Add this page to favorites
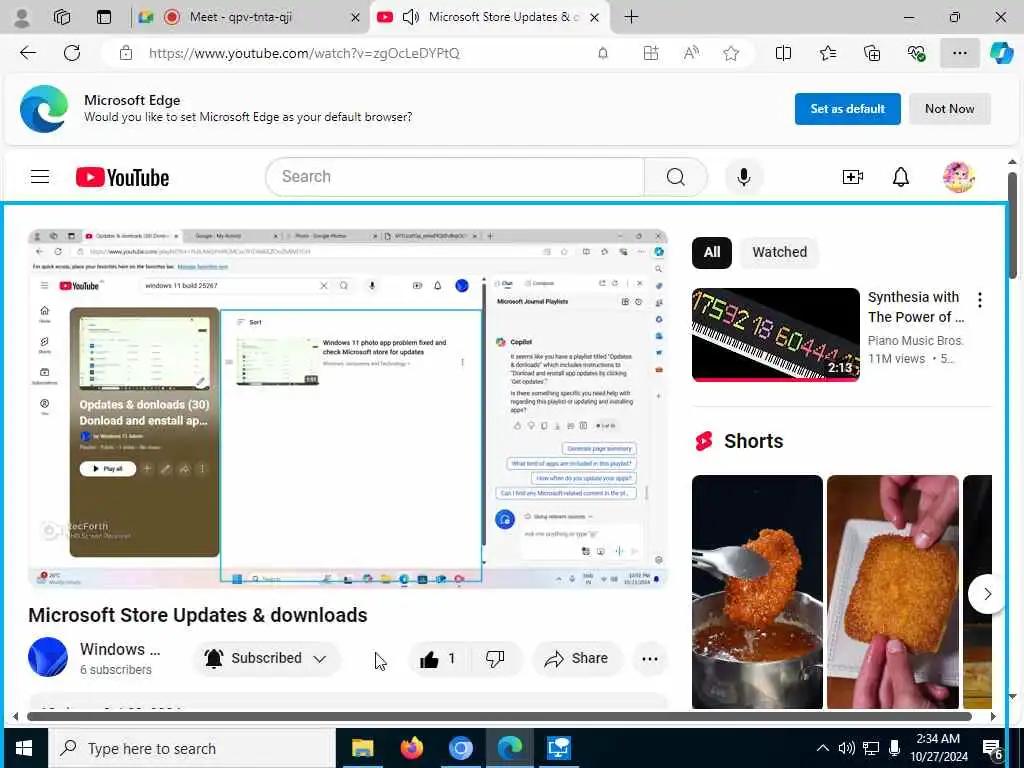 point(731,54)
